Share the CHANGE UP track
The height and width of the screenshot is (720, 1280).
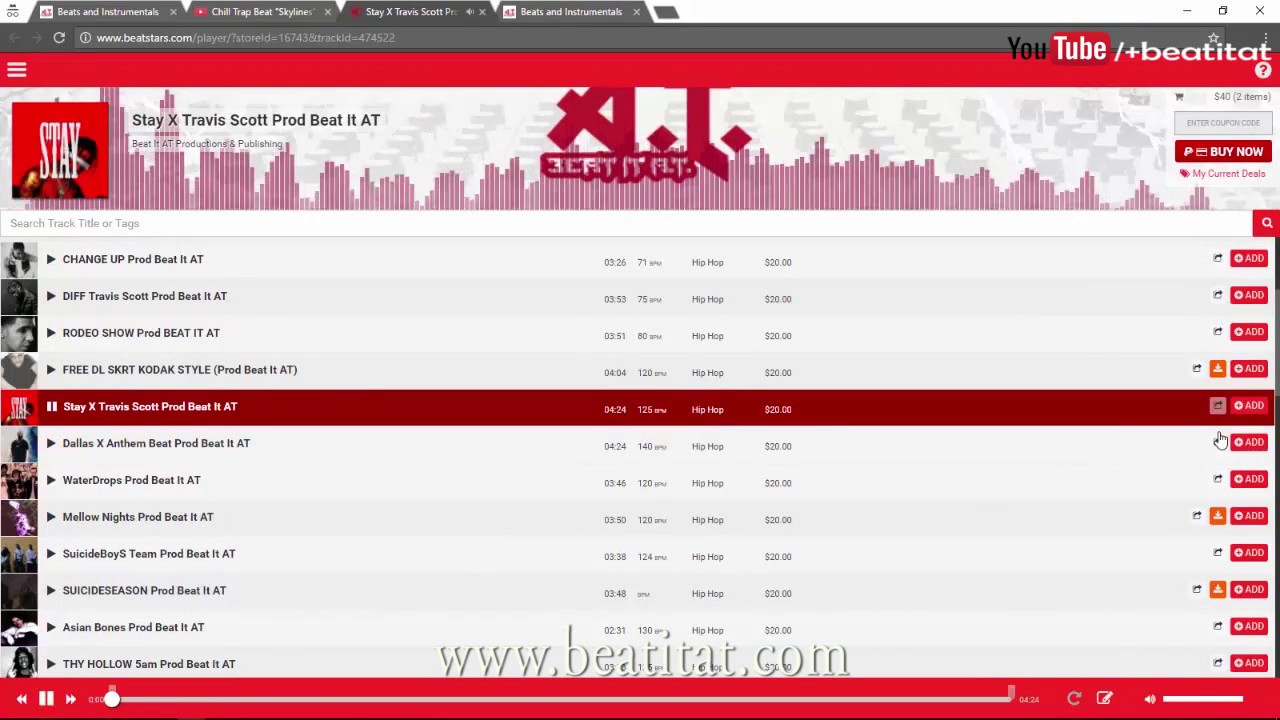tap(1217, 258)
